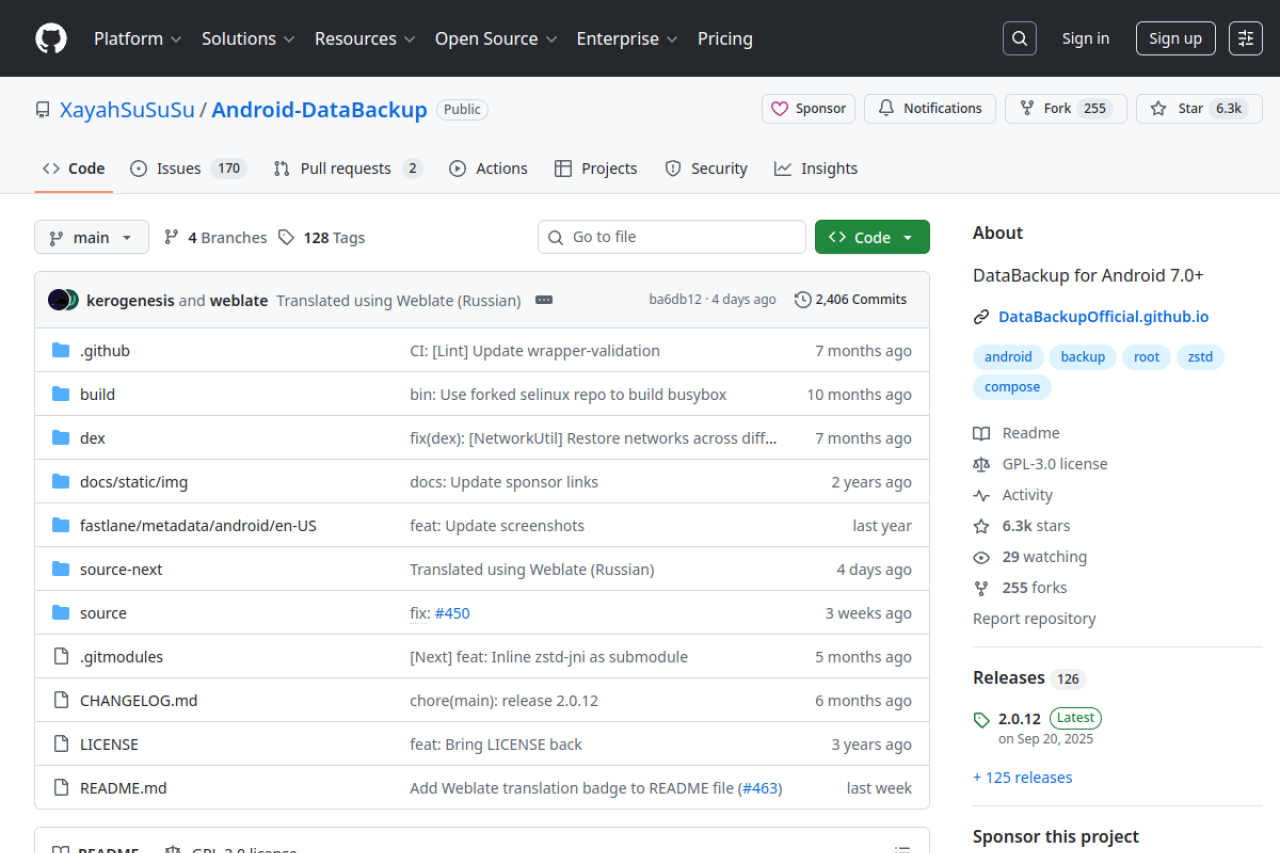
Task: Open the .github folder icon
Action: 60,350
